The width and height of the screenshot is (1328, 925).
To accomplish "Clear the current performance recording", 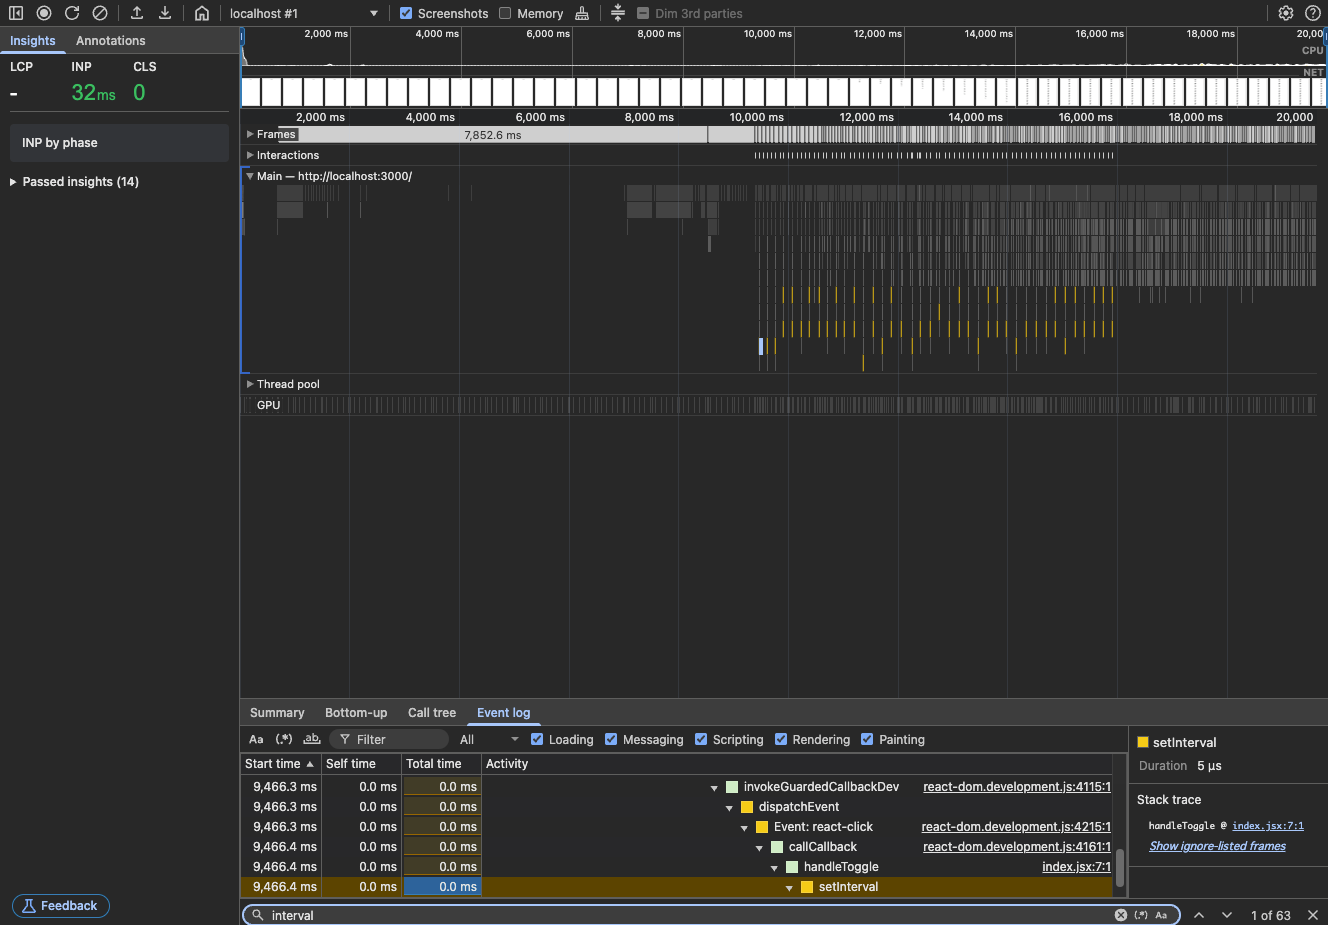I will tap(100, 13).
